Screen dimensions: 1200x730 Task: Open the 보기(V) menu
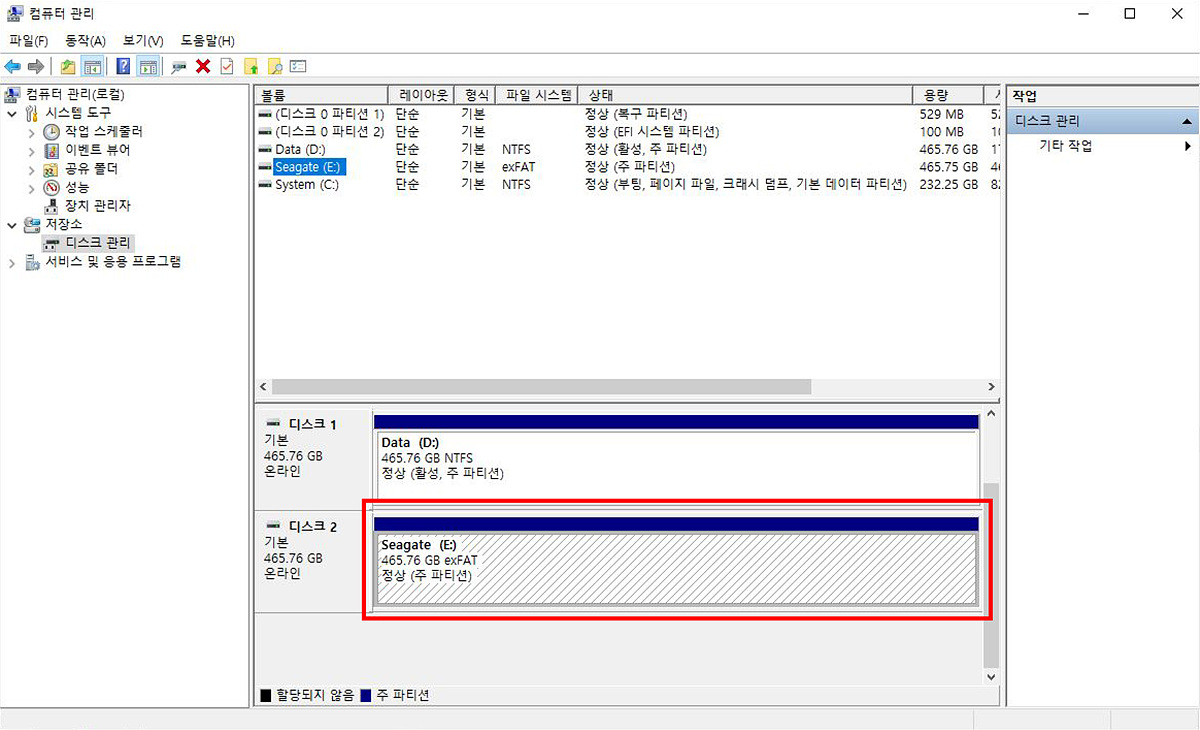[143, 41]
